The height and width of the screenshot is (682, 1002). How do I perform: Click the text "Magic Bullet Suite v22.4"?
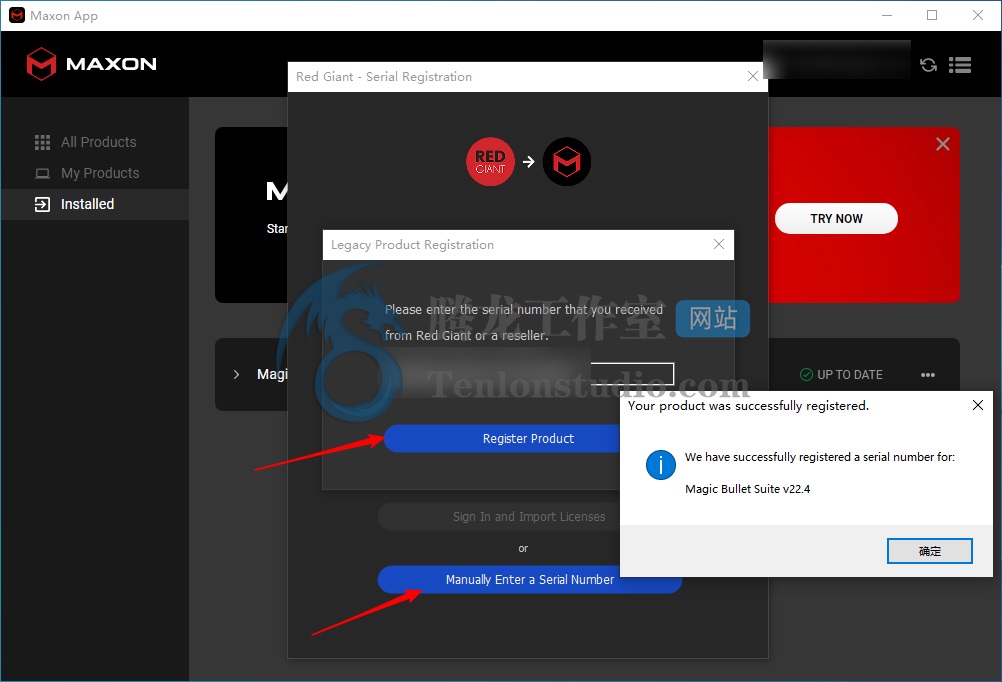point(748,489)
